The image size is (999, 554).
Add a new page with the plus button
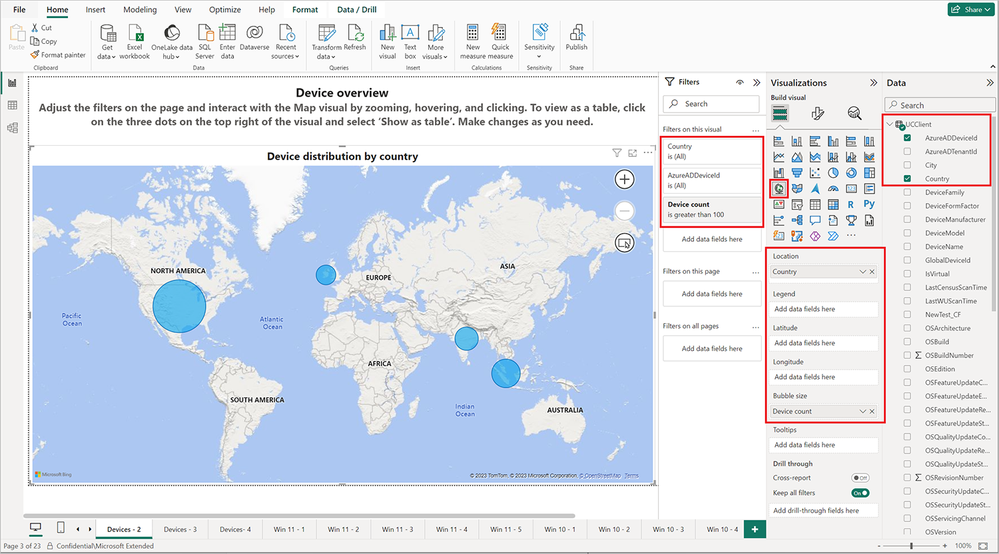click(x=755, y=528)
